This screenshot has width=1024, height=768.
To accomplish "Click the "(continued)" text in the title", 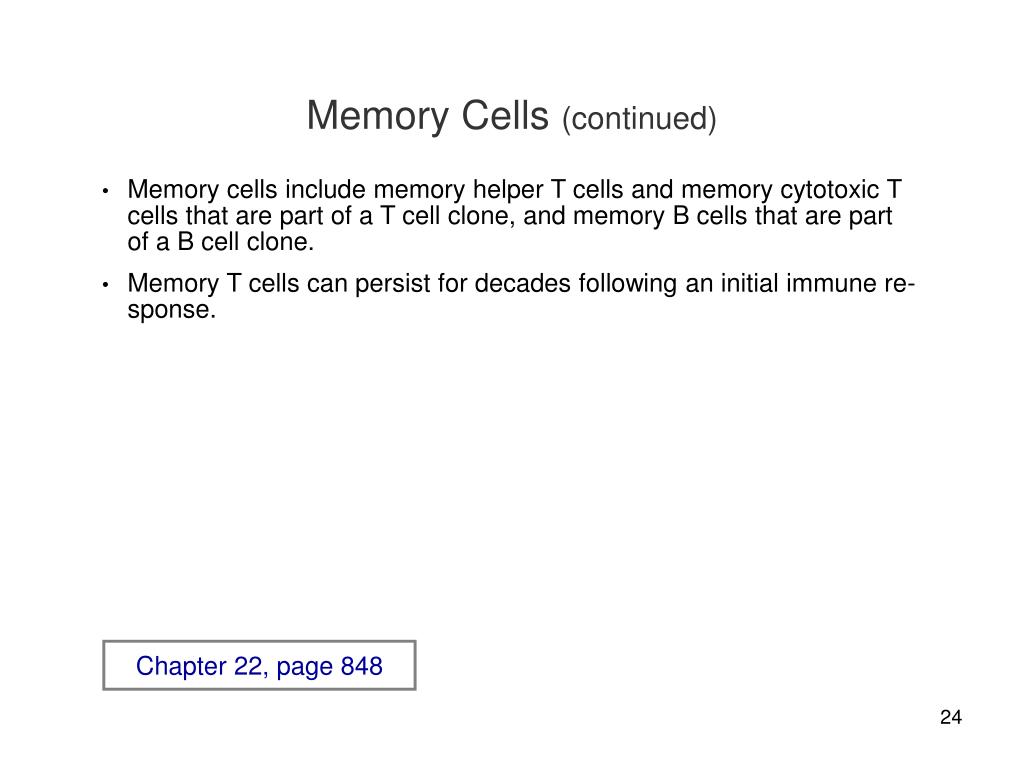I will click(639, 119).
